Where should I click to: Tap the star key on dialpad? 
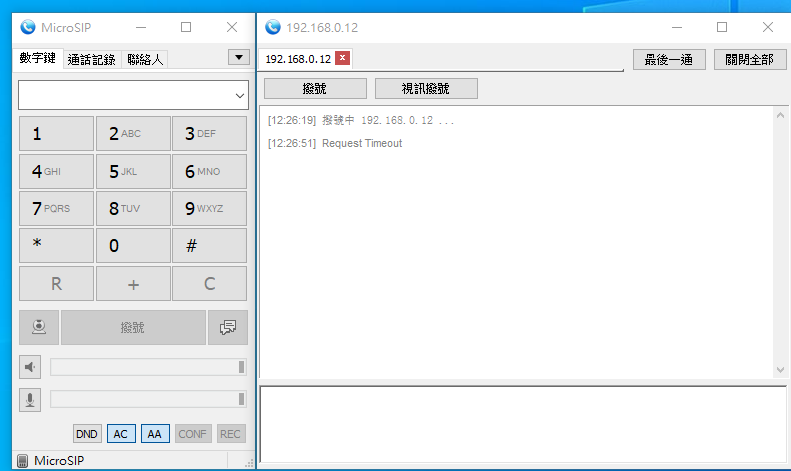[56, 246]
